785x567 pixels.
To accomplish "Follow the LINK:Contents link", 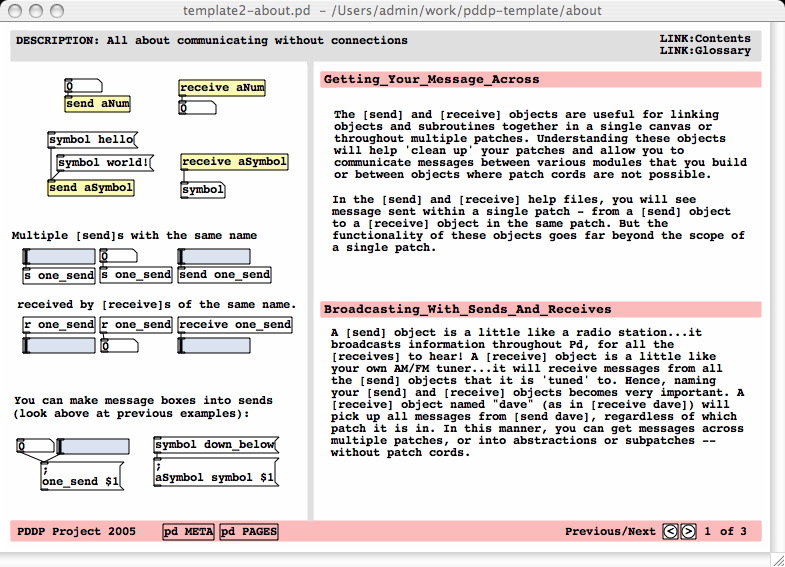I will (x=705, y=39).
